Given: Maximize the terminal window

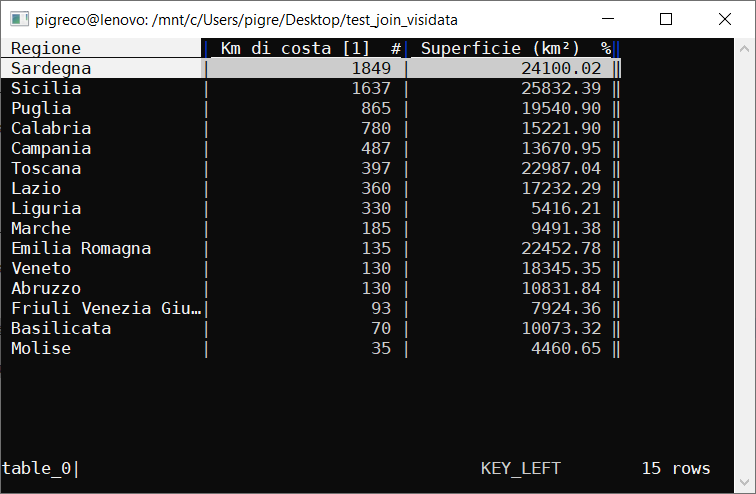Looking at the screenshot, I should [666, 19].
